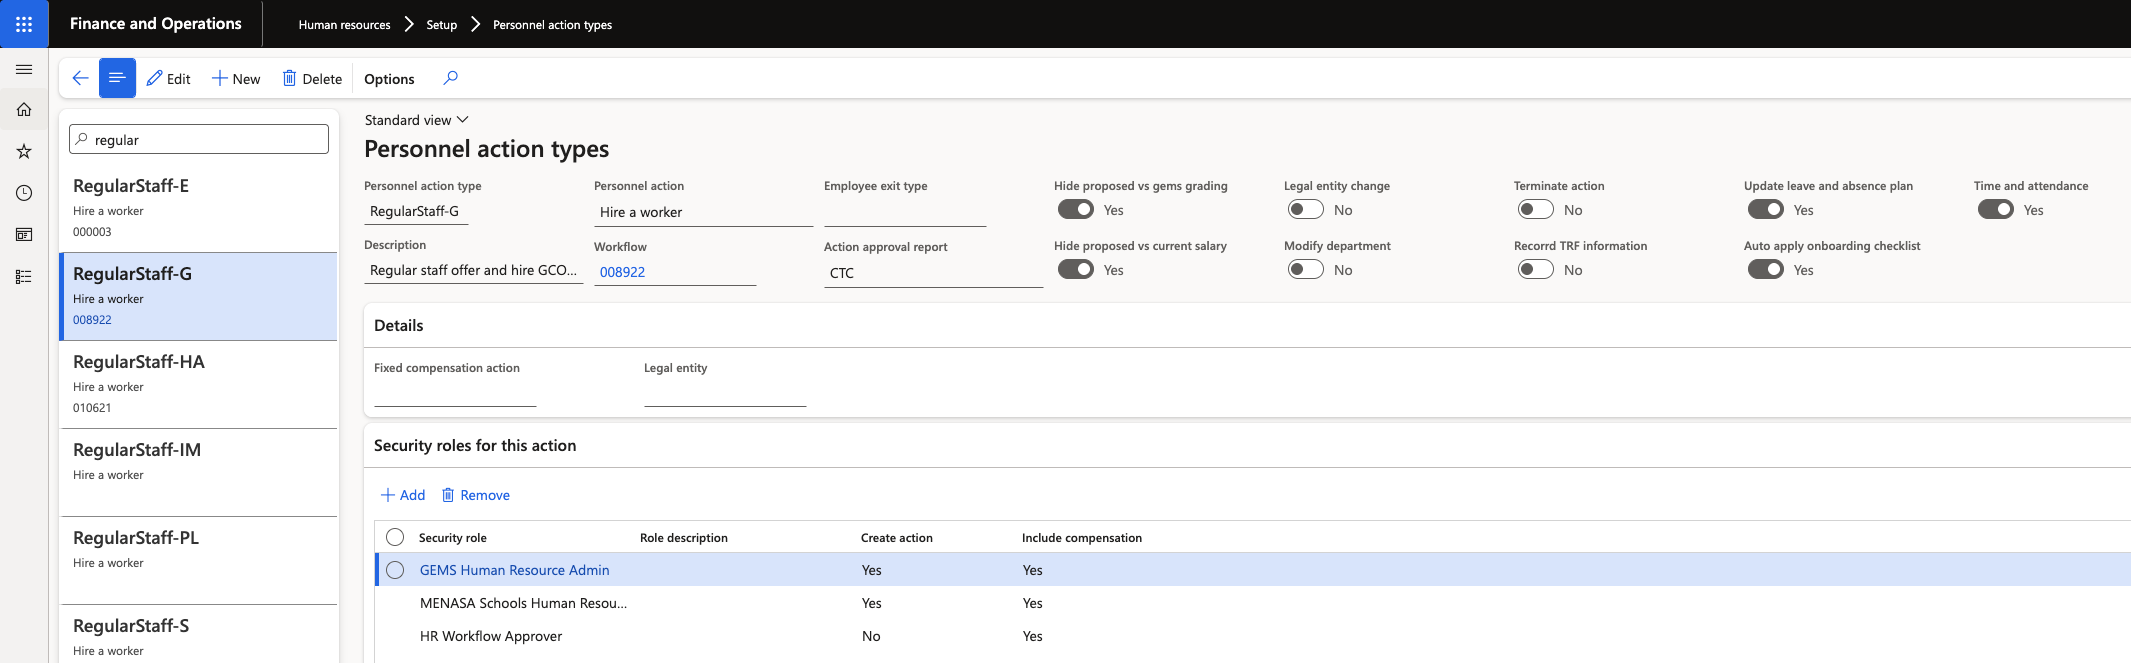Open the Options menu

(389, 79)
